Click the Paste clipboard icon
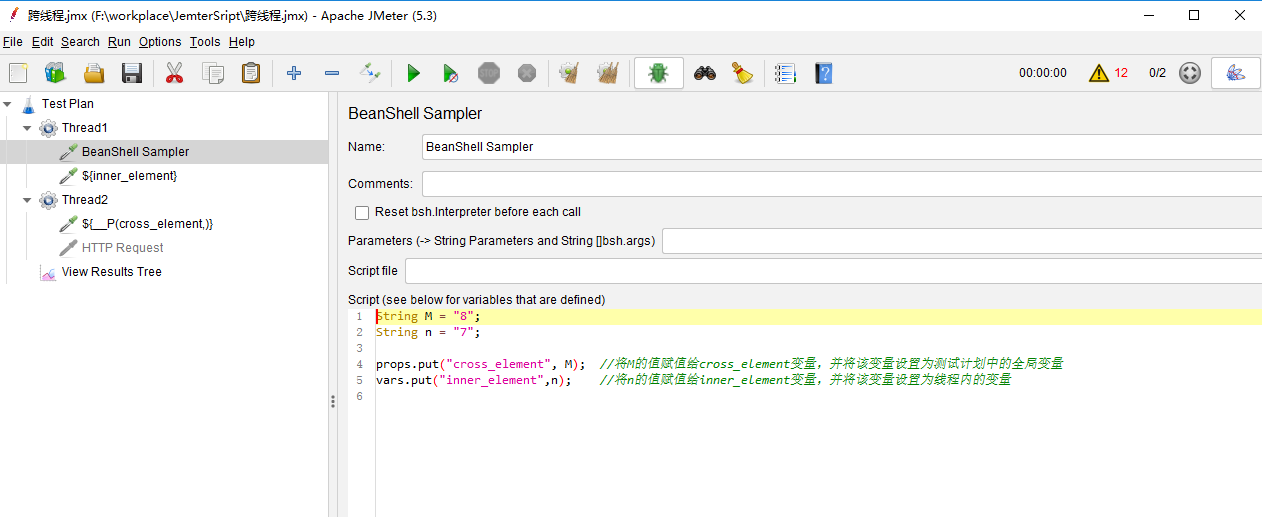Screen dimensions: 1262x517 (x=251, y=73)
